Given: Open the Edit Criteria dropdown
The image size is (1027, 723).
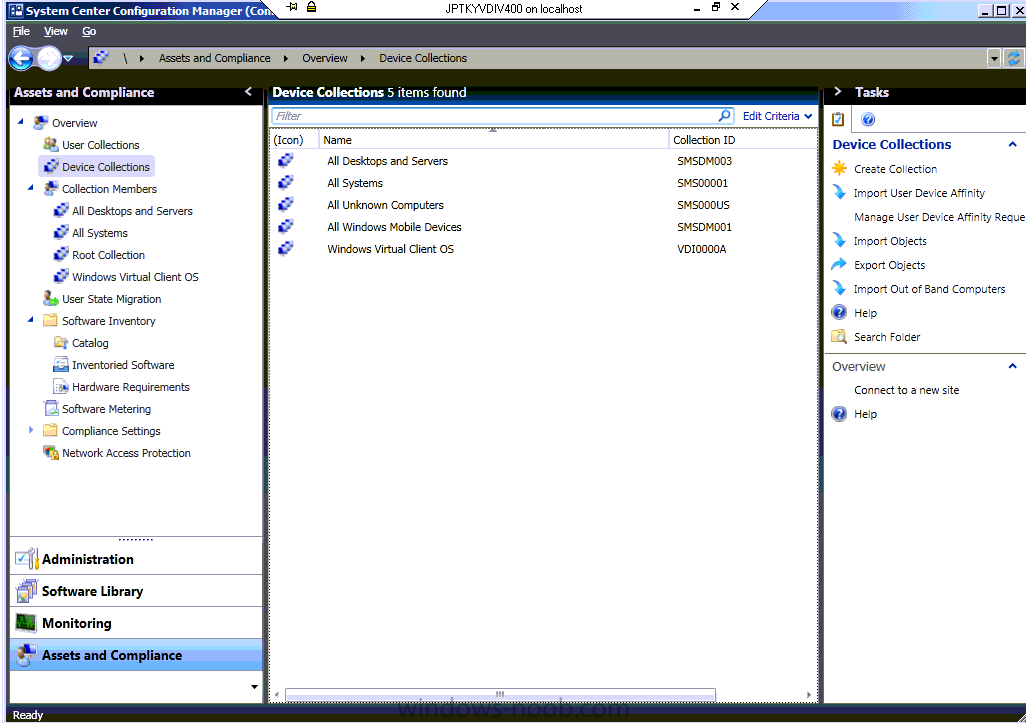Looking at the screenshot, I should click(777, 116).
